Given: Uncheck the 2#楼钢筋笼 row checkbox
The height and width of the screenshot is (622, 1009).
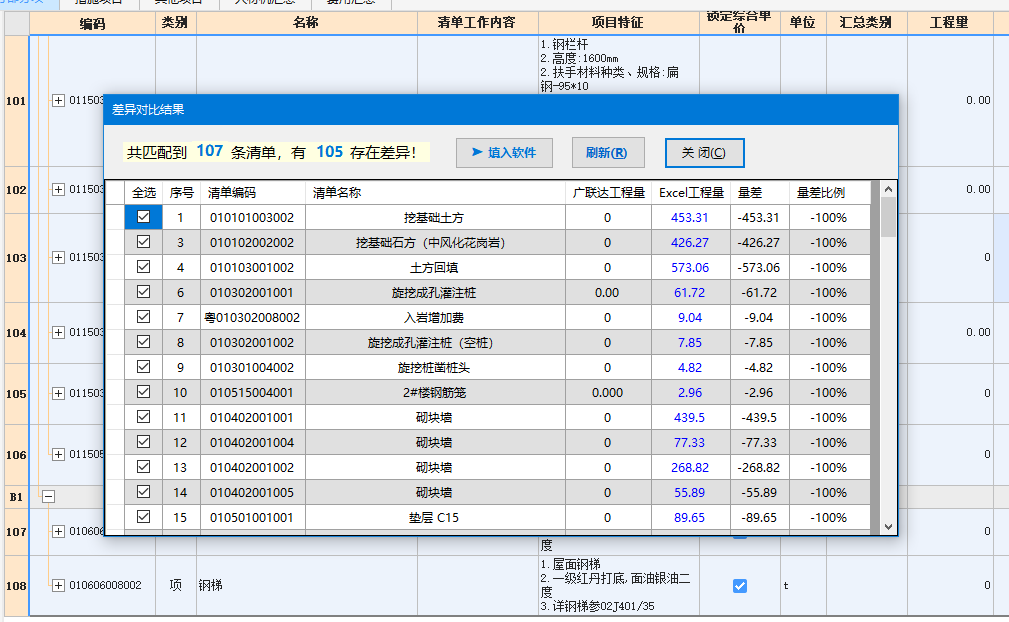Looking at the screenshot, I should click(144, 392).
